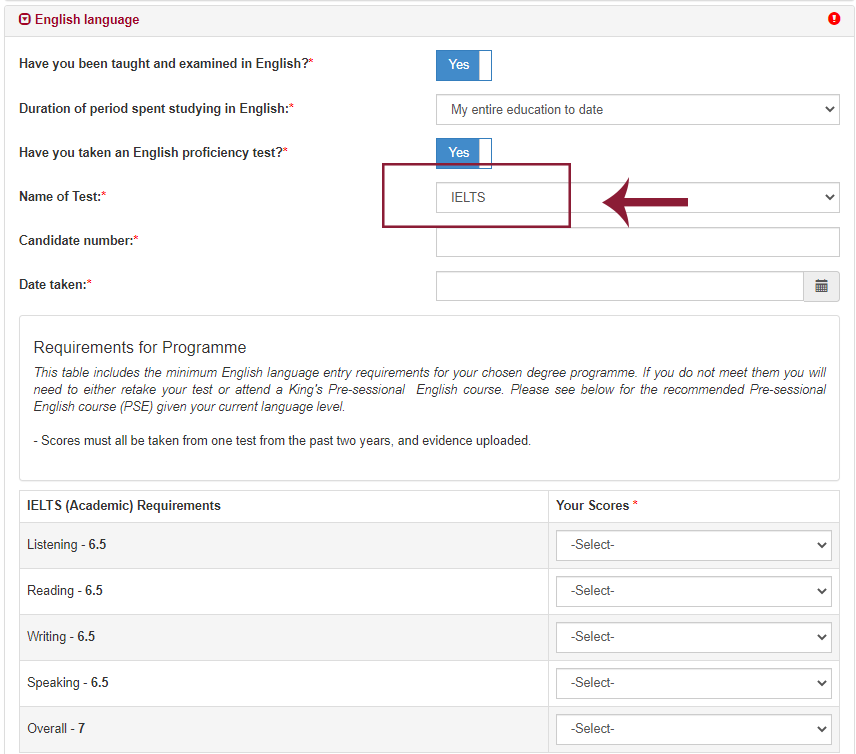Click into the Date taken field
This screenshot has height=754, width=856.
619,286
